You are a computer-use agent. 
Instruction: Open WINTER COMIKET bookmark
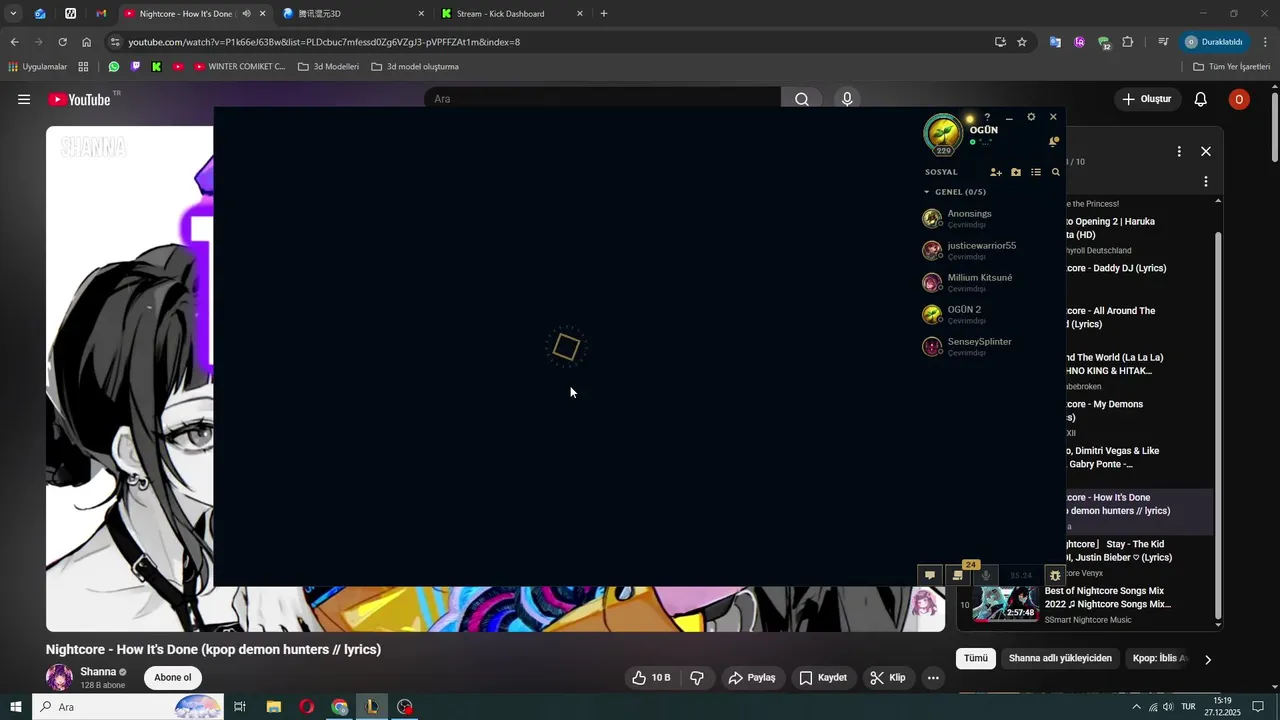240,67
